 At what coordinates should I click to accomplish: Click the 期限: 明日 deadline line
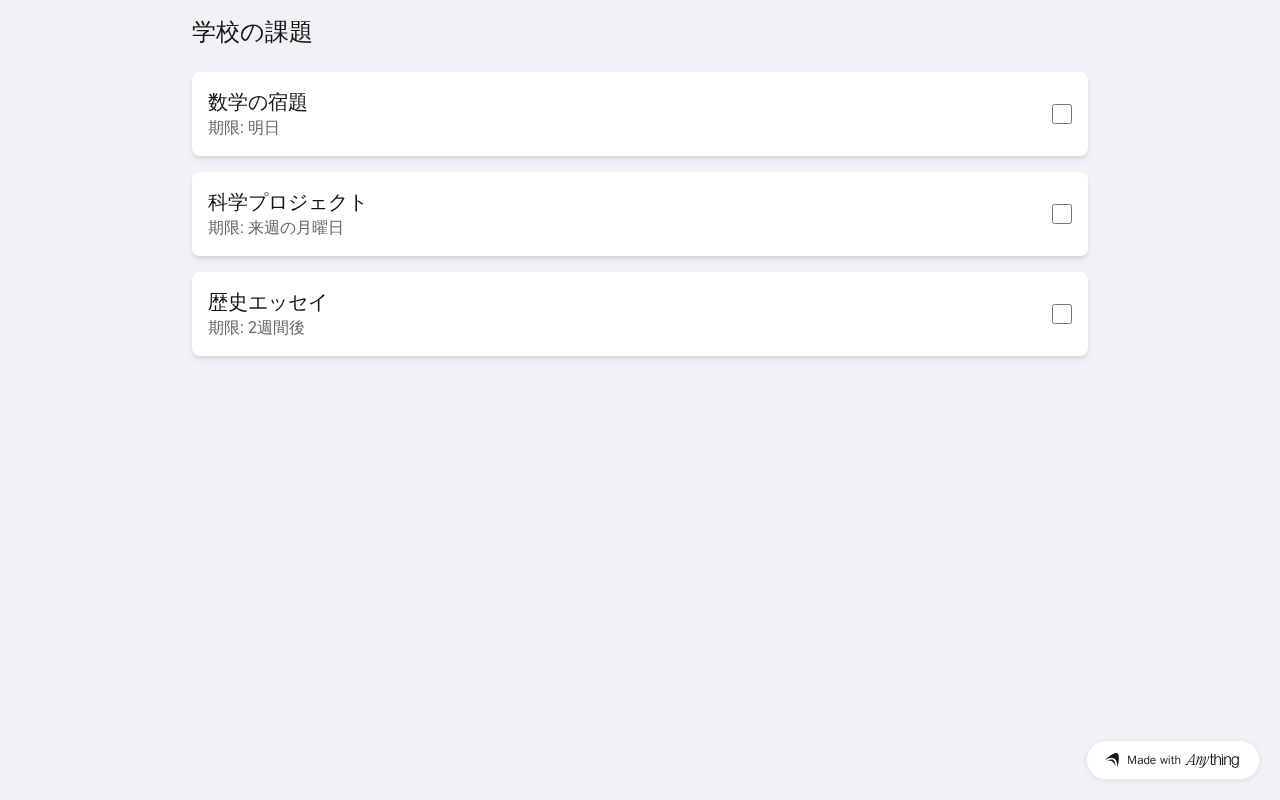(x=244, y=128)
